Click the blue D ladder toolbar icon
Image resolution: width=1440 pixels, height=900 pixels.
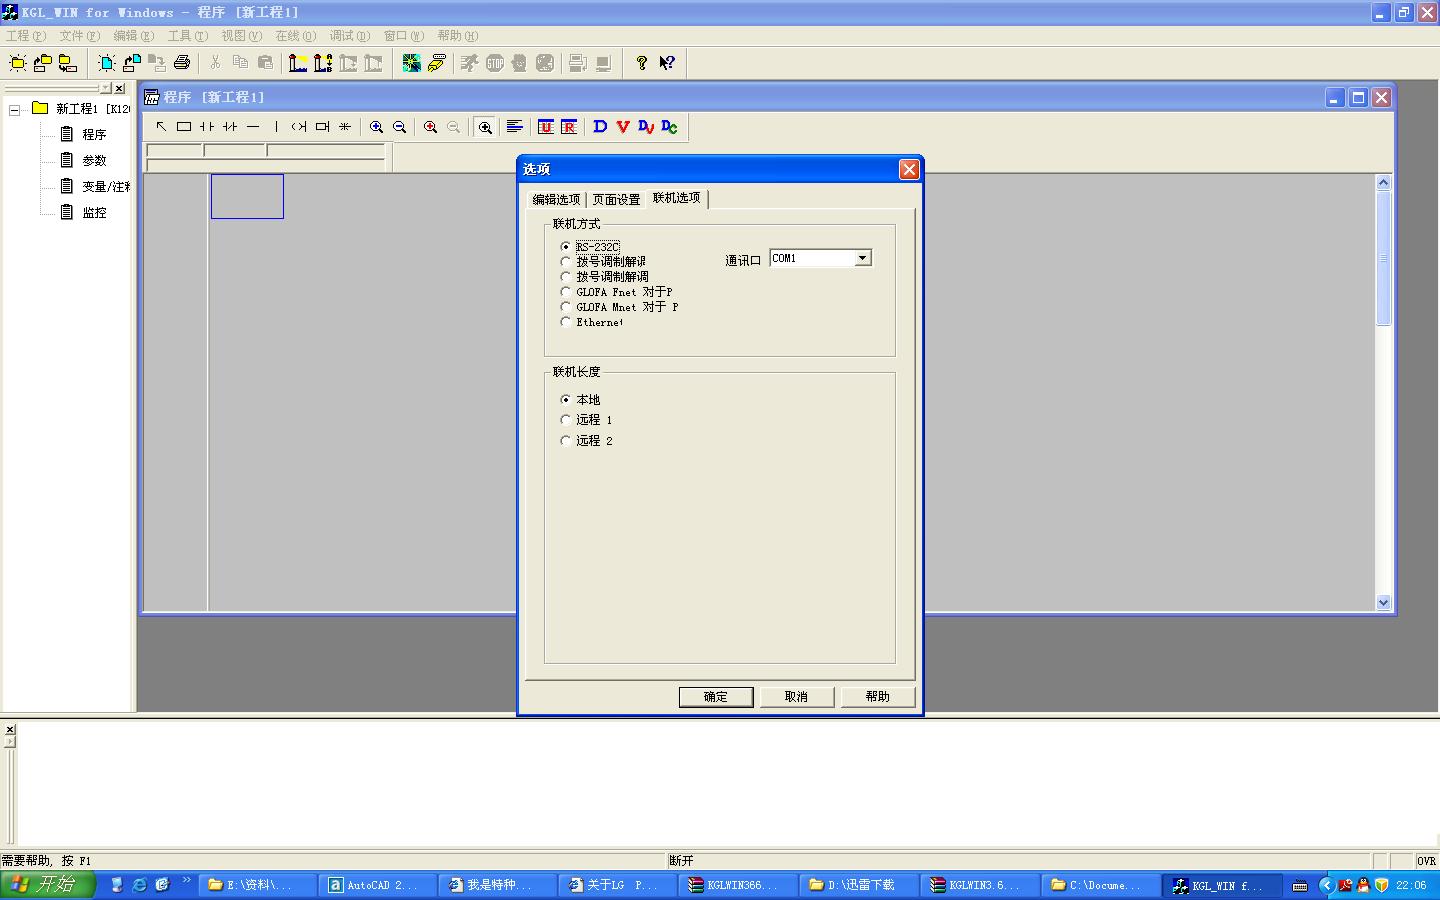click(600, 127)
